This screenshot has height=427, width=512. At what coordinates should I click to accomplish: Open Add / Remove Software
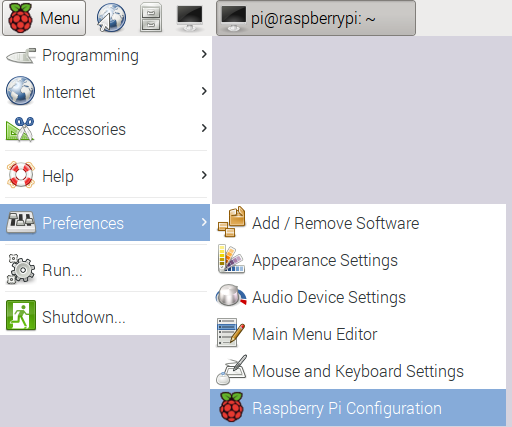[358, 223]
